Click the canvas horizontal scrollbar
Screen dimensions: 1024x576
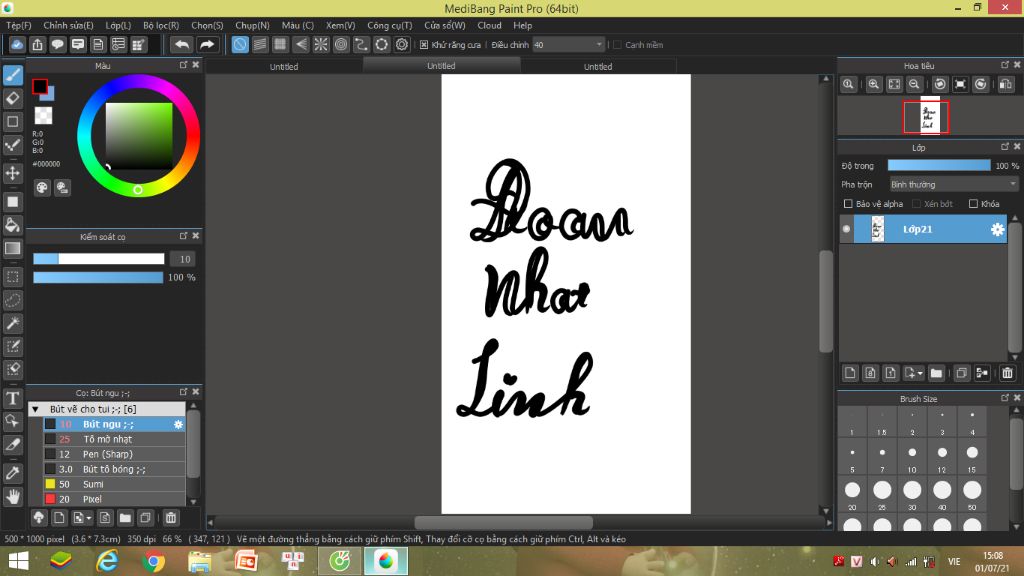(504, 522)
